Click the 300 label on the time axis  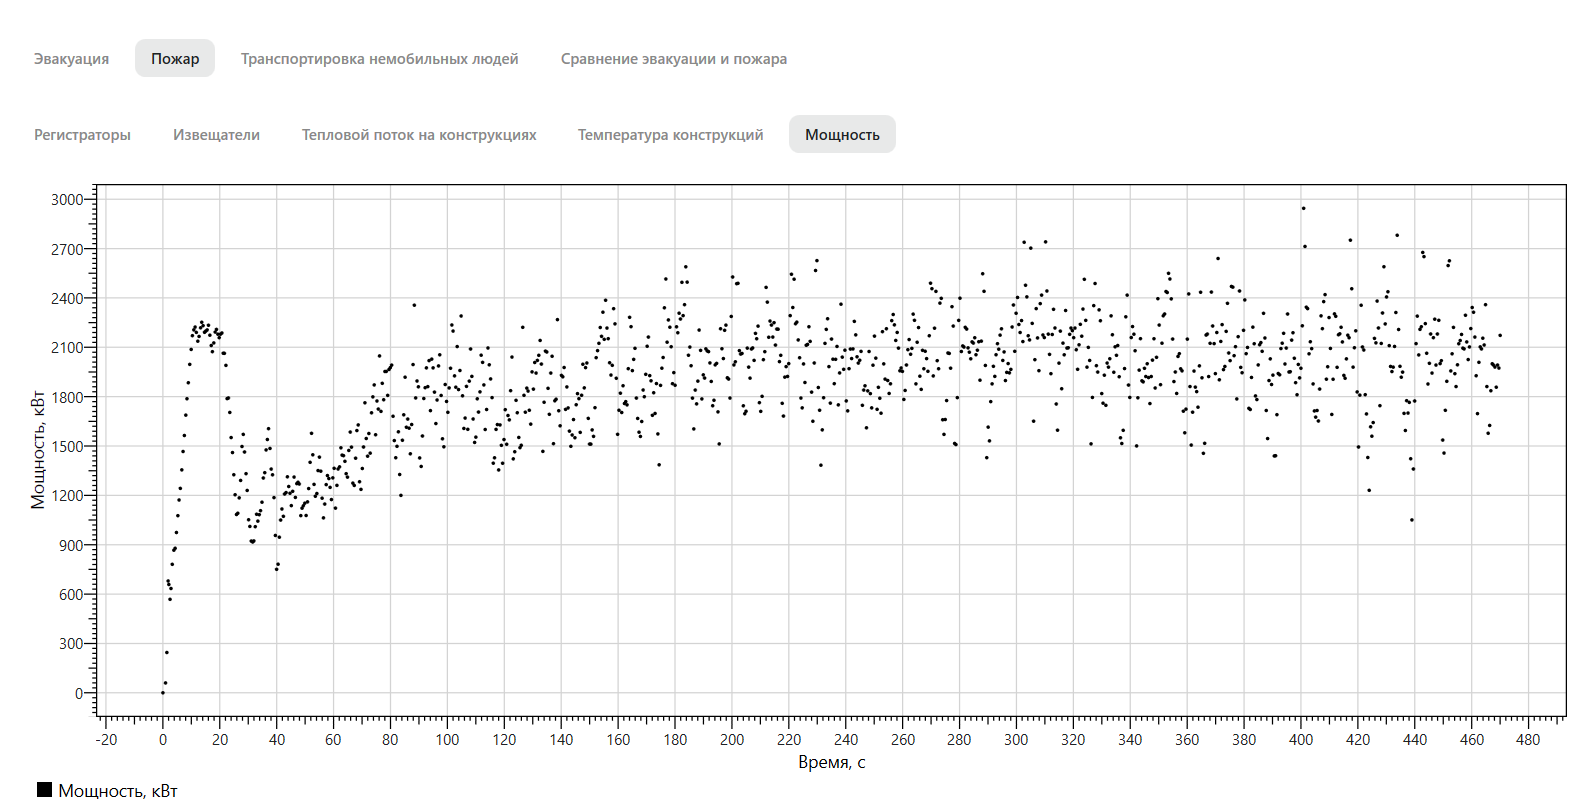[x=1016, y=740]
